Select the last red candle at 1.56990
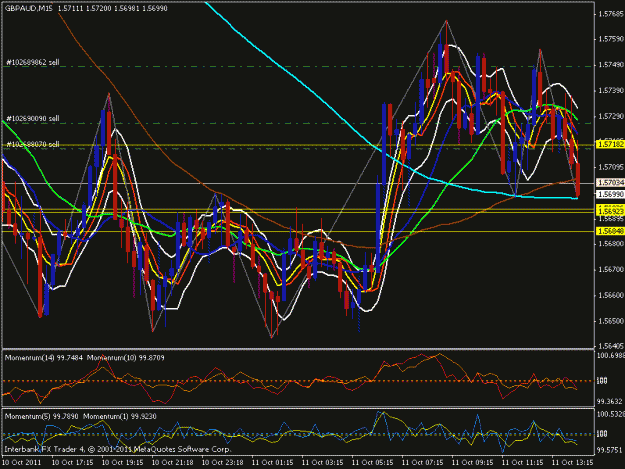625x469 pixels. pos(578,180)
